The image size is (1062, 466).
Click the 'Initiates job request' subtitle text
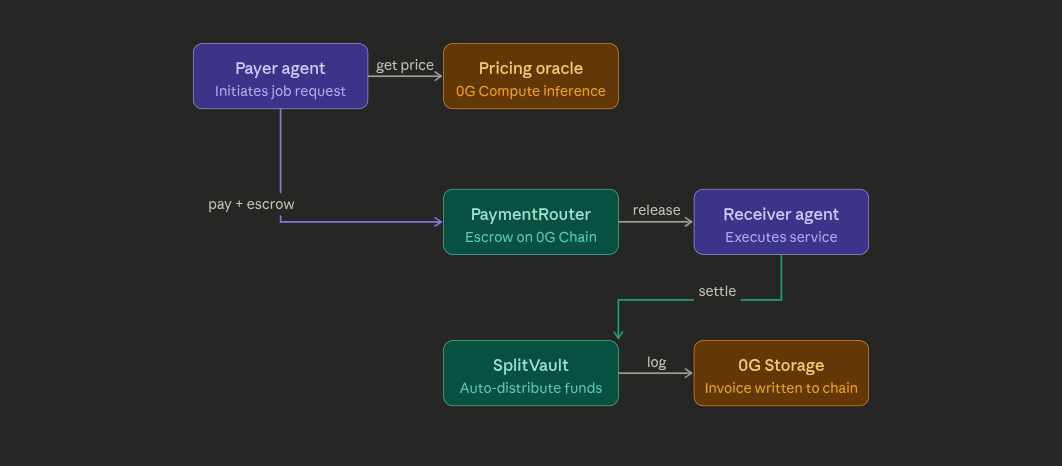pos(280,91)
